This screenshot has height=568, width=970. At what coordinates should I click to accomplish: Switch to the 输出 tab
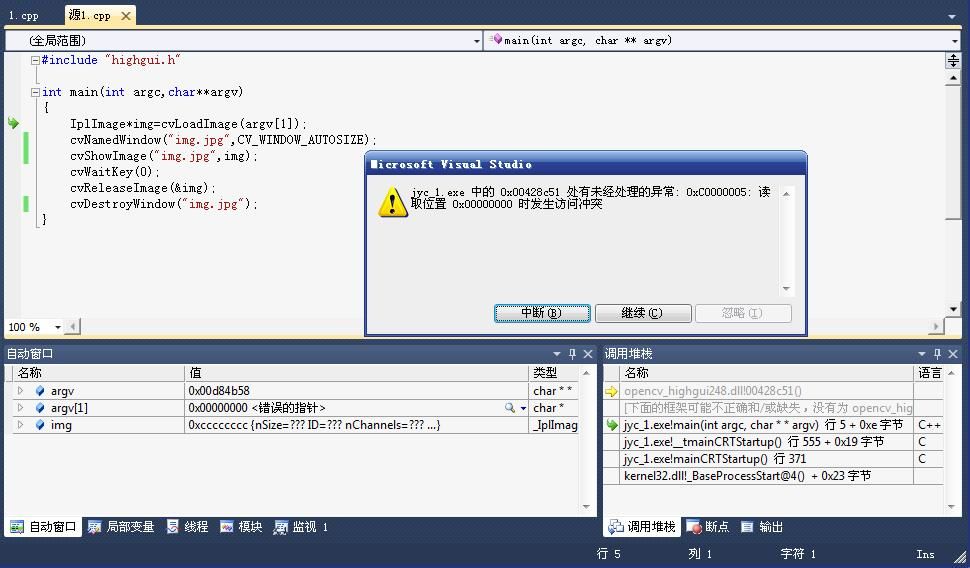762,527
